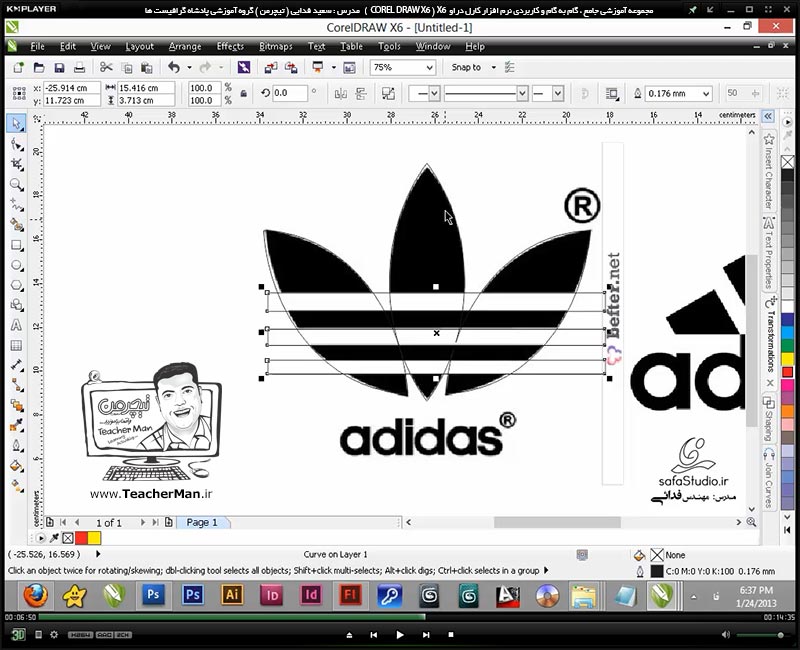800x650 pixels.
Task: Select the Color Eyedropper tool
Action: pyautogui.click(x=17, y=426)
